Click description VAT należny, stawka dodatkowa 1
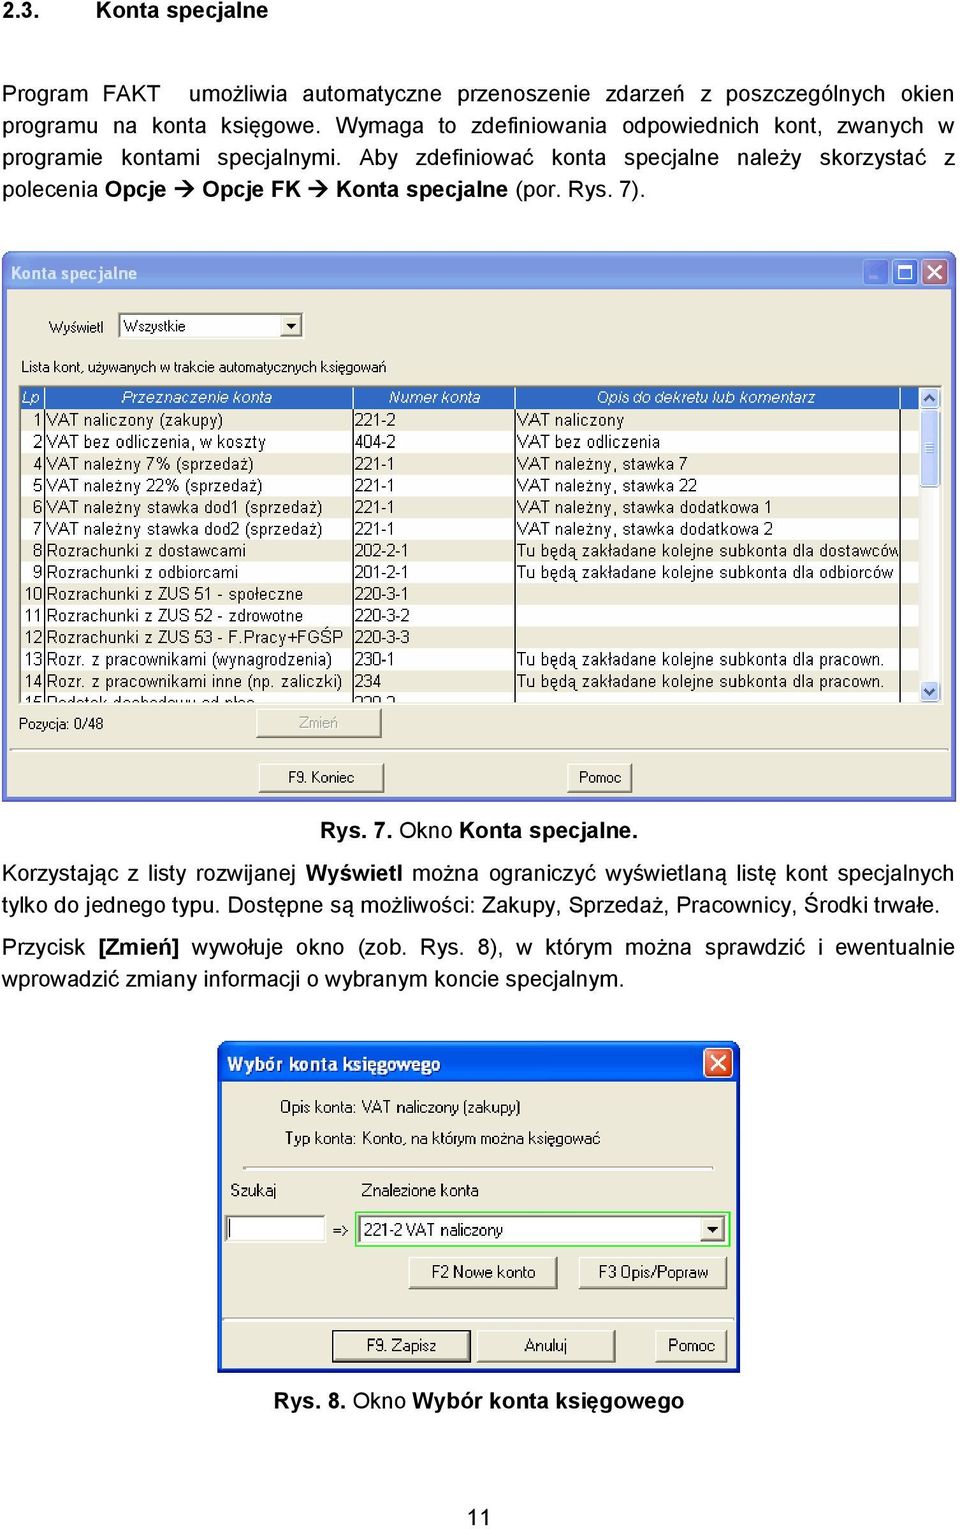The width and height of the screenshot is (960, 1529). (707, 507)
